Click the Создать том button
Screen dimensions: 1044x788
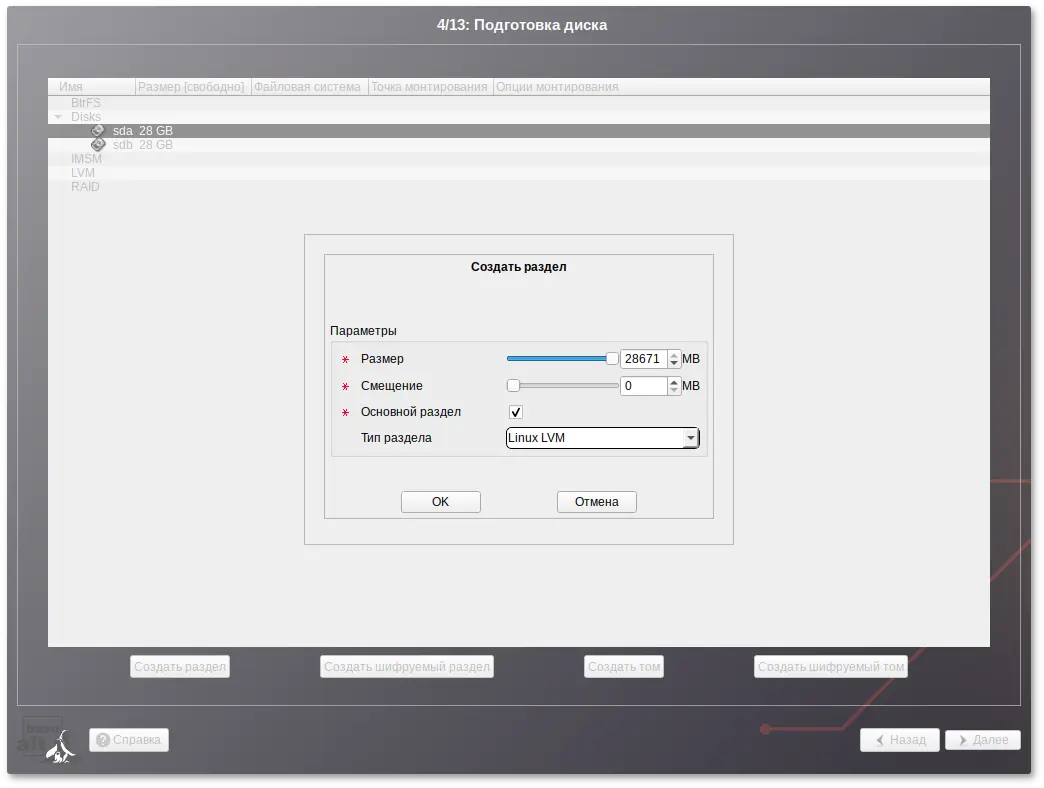(x=624, y=666)
